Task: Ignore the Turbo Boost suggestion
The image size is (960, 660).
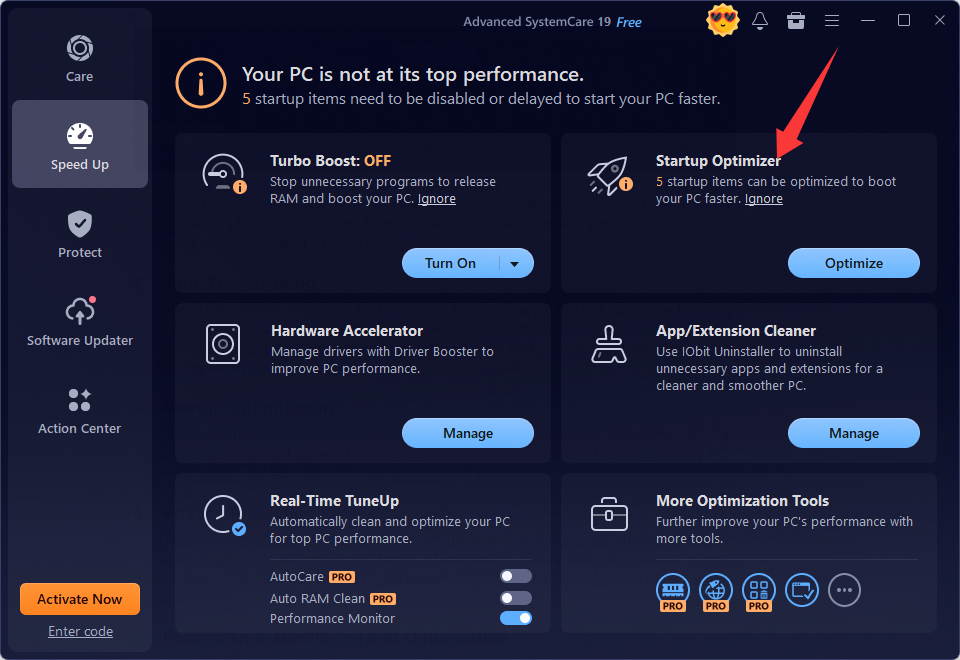Action: [437, 199]
